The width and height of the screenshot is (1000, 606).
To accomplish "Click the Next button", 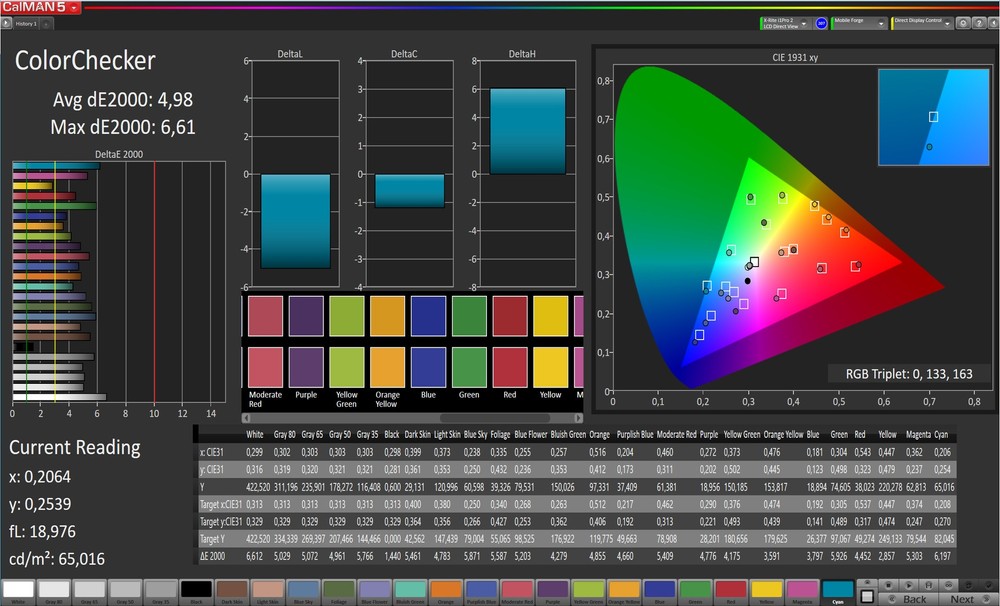I will 964,596.
